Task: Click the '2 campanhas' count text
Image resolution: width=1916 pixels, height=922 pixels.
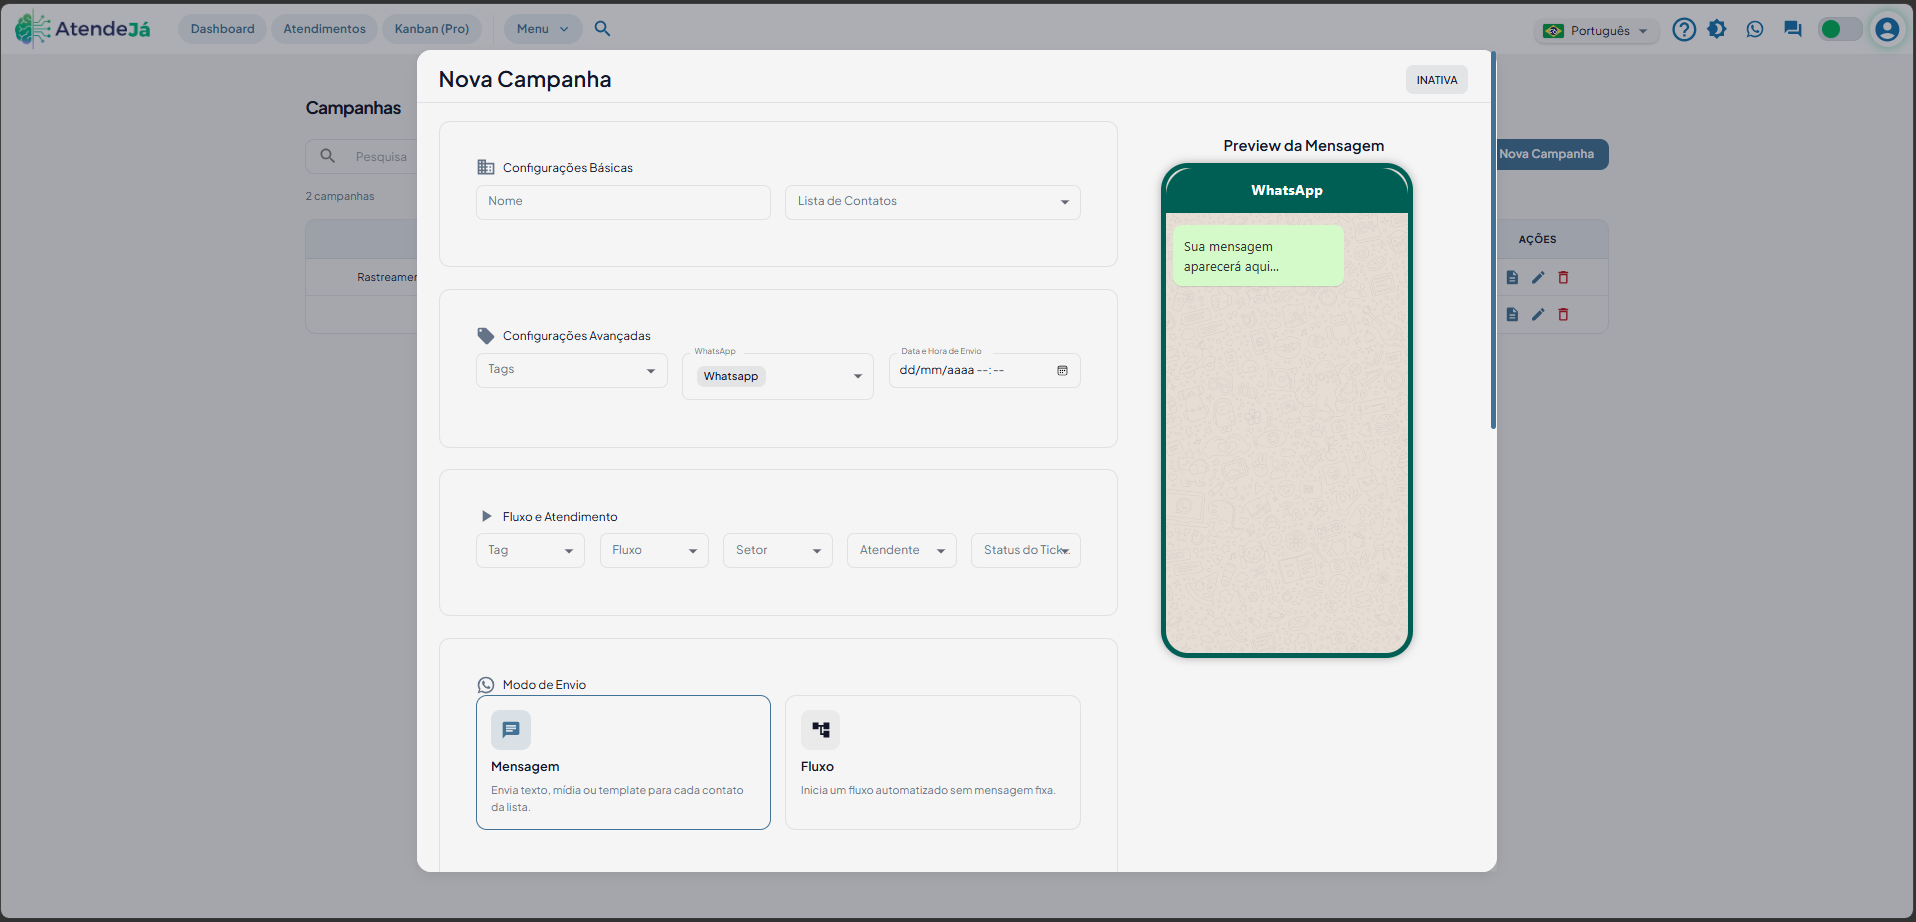Action: (340, 196)
